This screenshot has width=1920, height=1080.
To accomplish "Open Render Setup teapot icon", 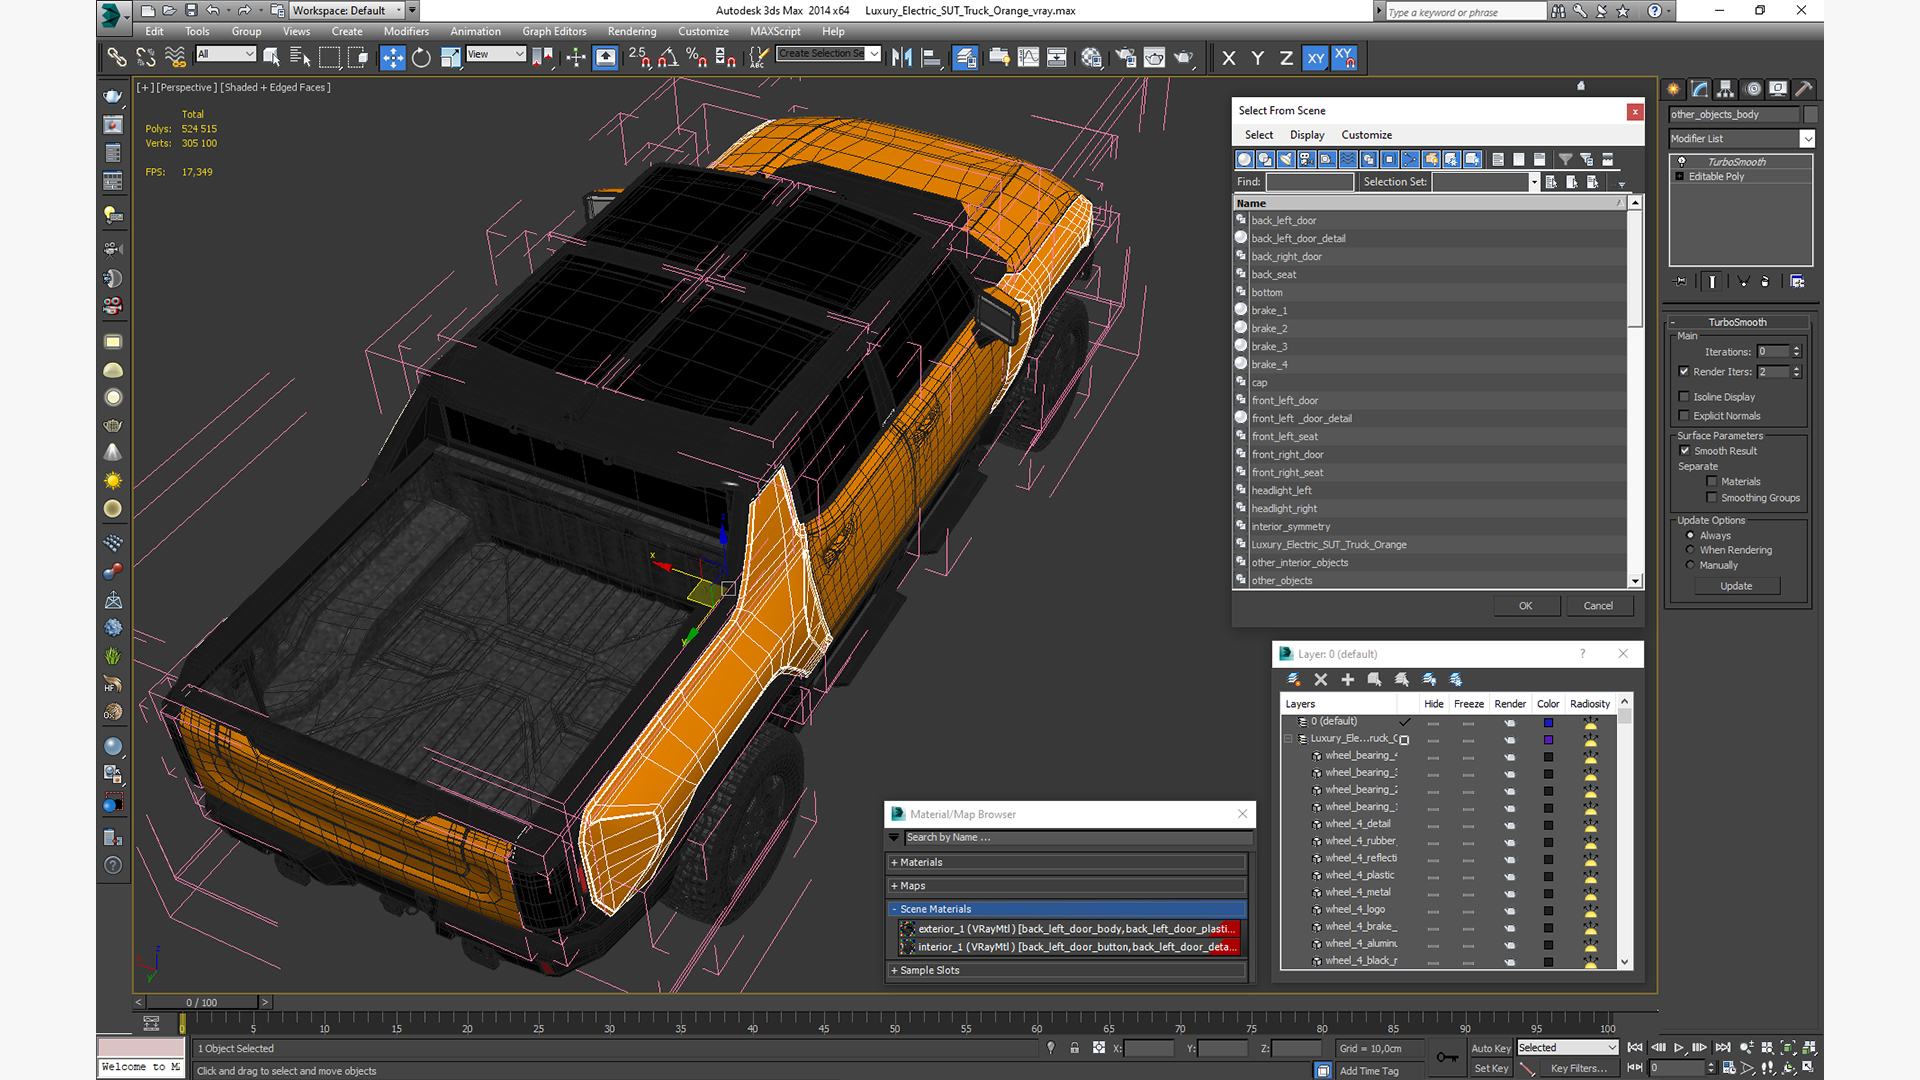I will (x=1125, y=58).
